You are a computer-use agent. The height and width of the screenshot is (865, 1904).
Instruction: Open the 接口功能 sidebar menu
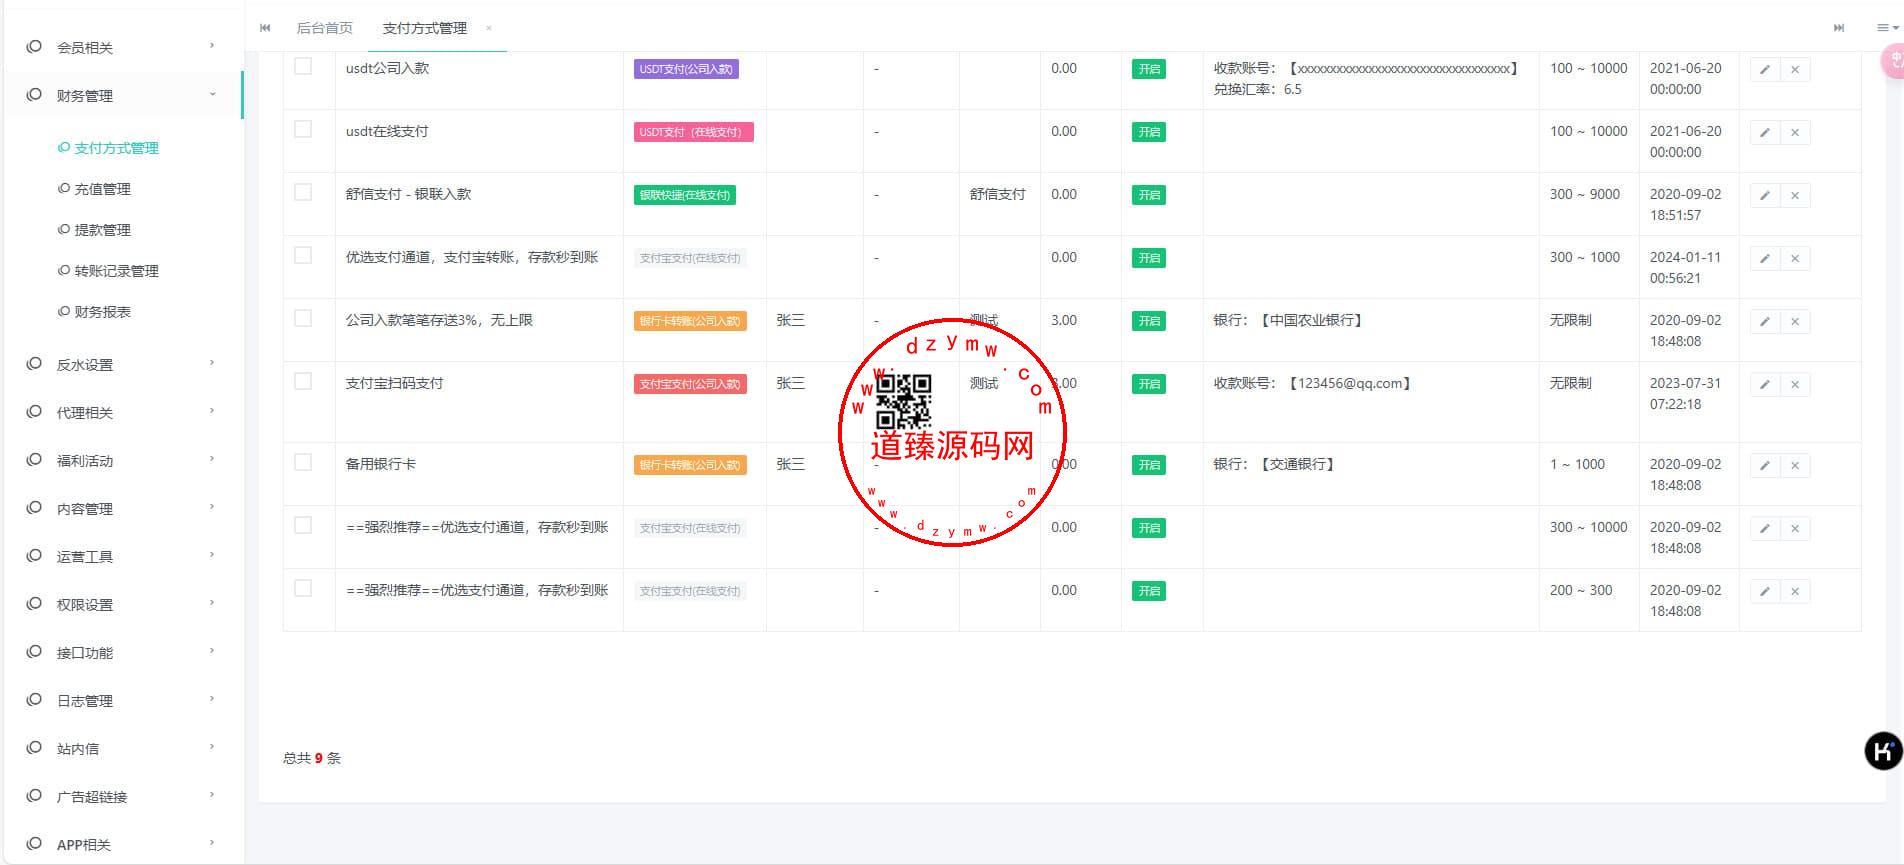point(123,653)
